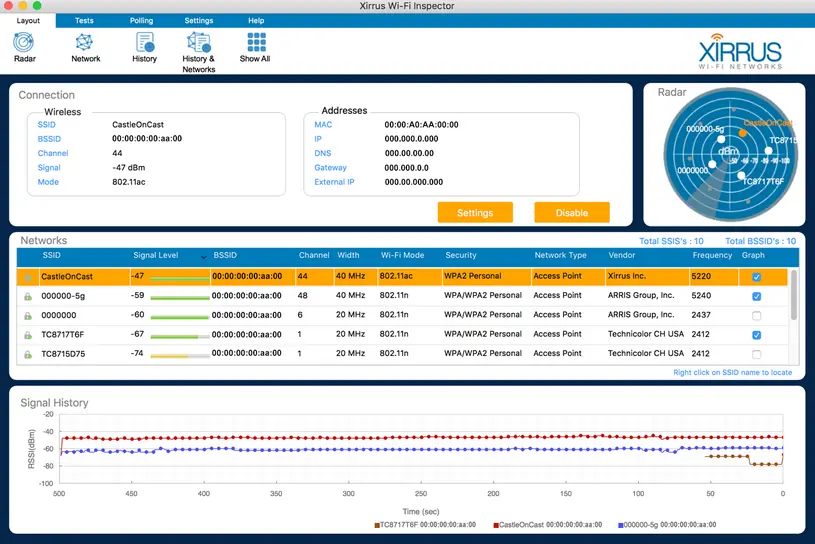Open the Radar layout icon
The image size is (815, 544).
click(x=24, y=43)
